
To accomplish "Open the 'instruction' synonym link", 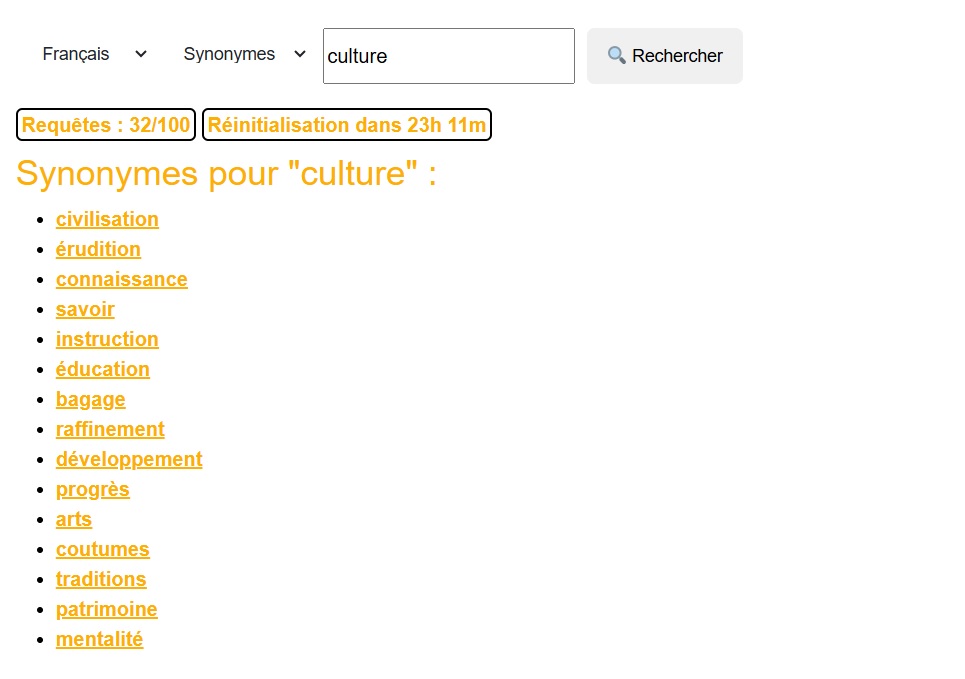I will tap(107, 339).
